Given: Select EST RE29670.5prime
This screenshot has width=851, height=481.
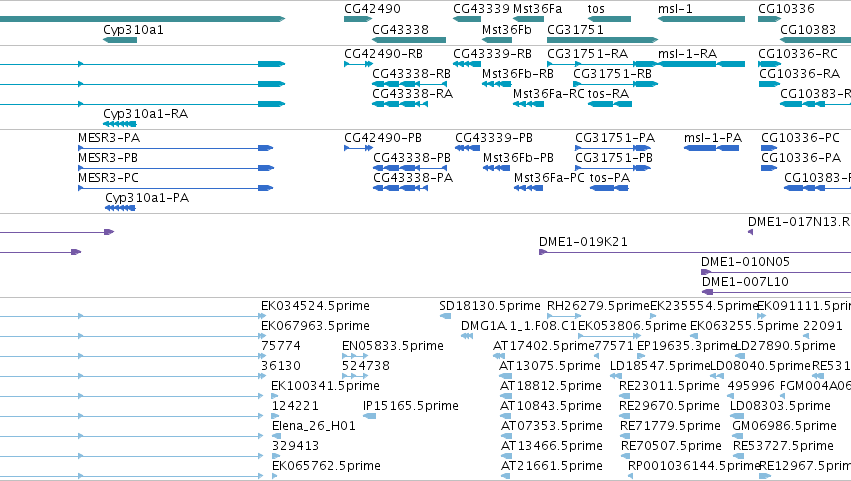Looking at the screenshot, I should [625, 416].
